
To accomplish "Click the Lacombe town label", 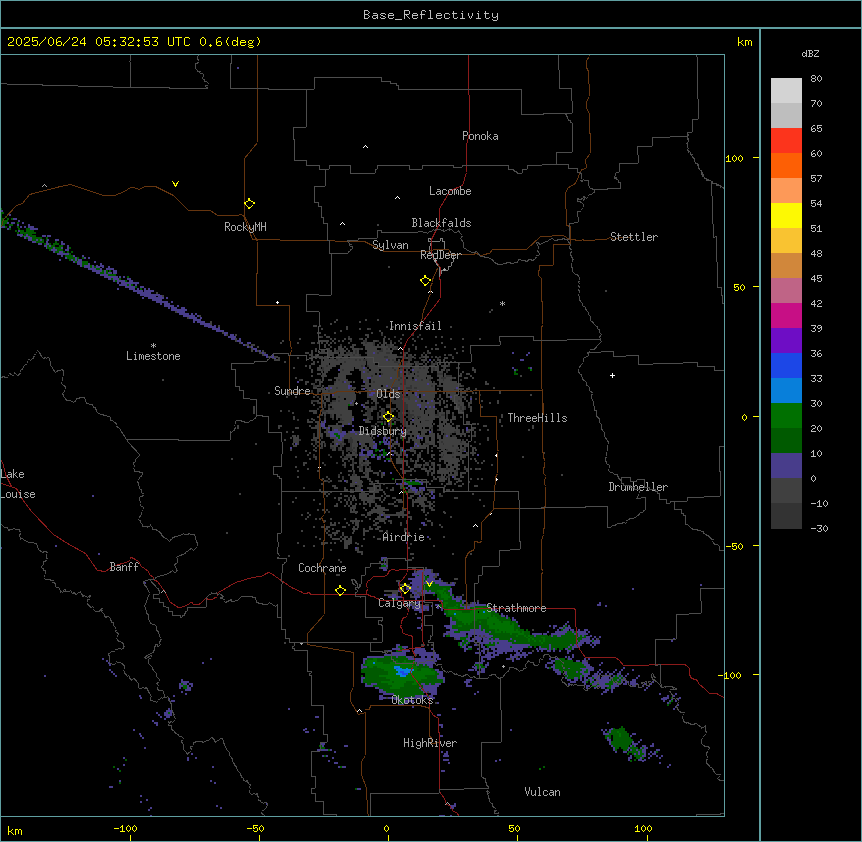I will [450, 191].
